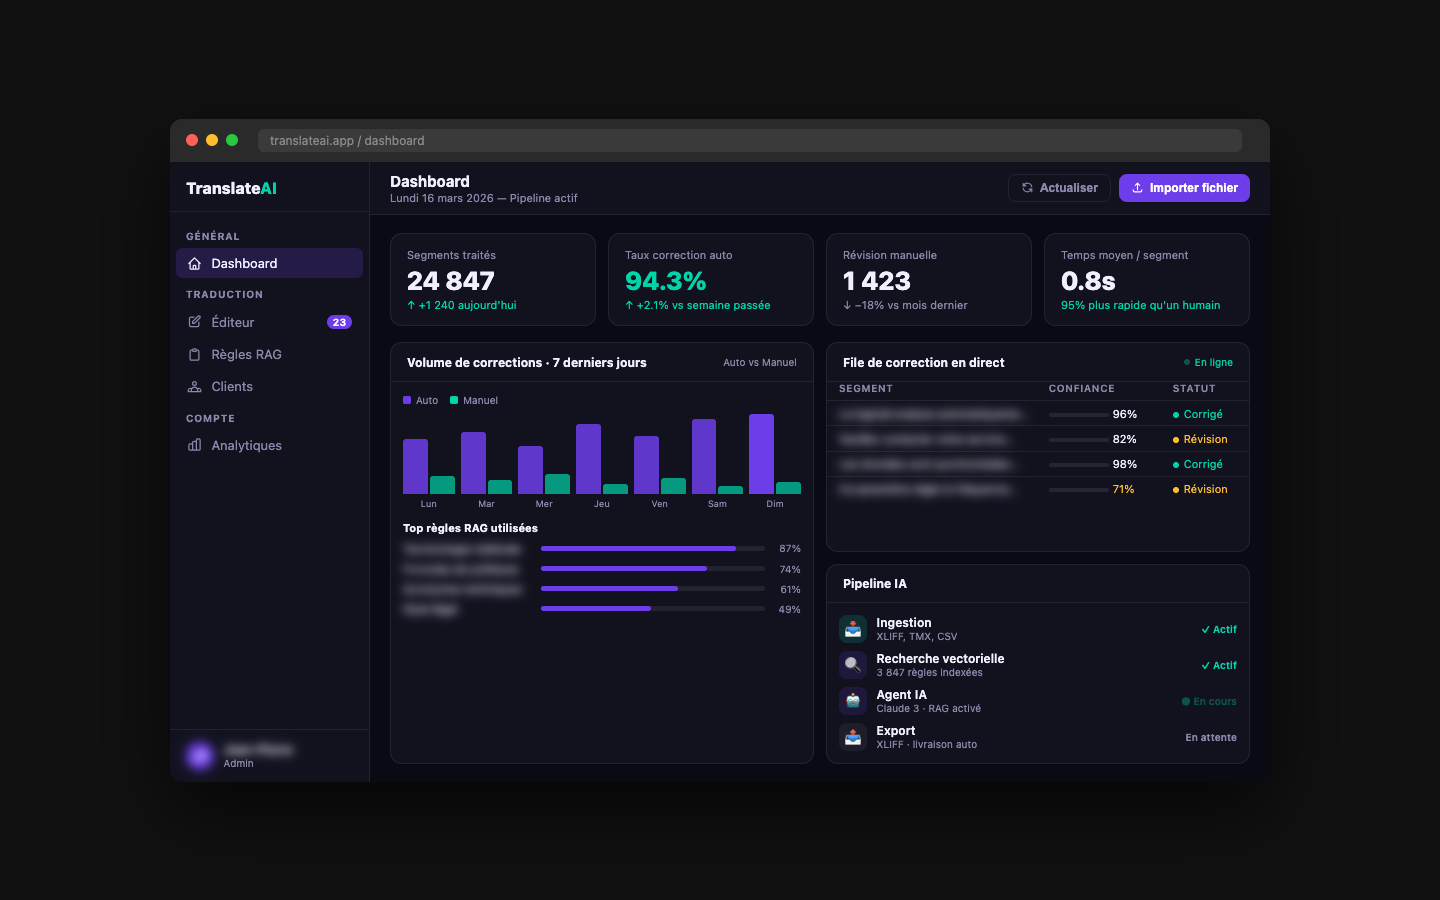Click the SEGMENT column header
The height and width of the screenshot is (900, 1440).
coord(866,389)
